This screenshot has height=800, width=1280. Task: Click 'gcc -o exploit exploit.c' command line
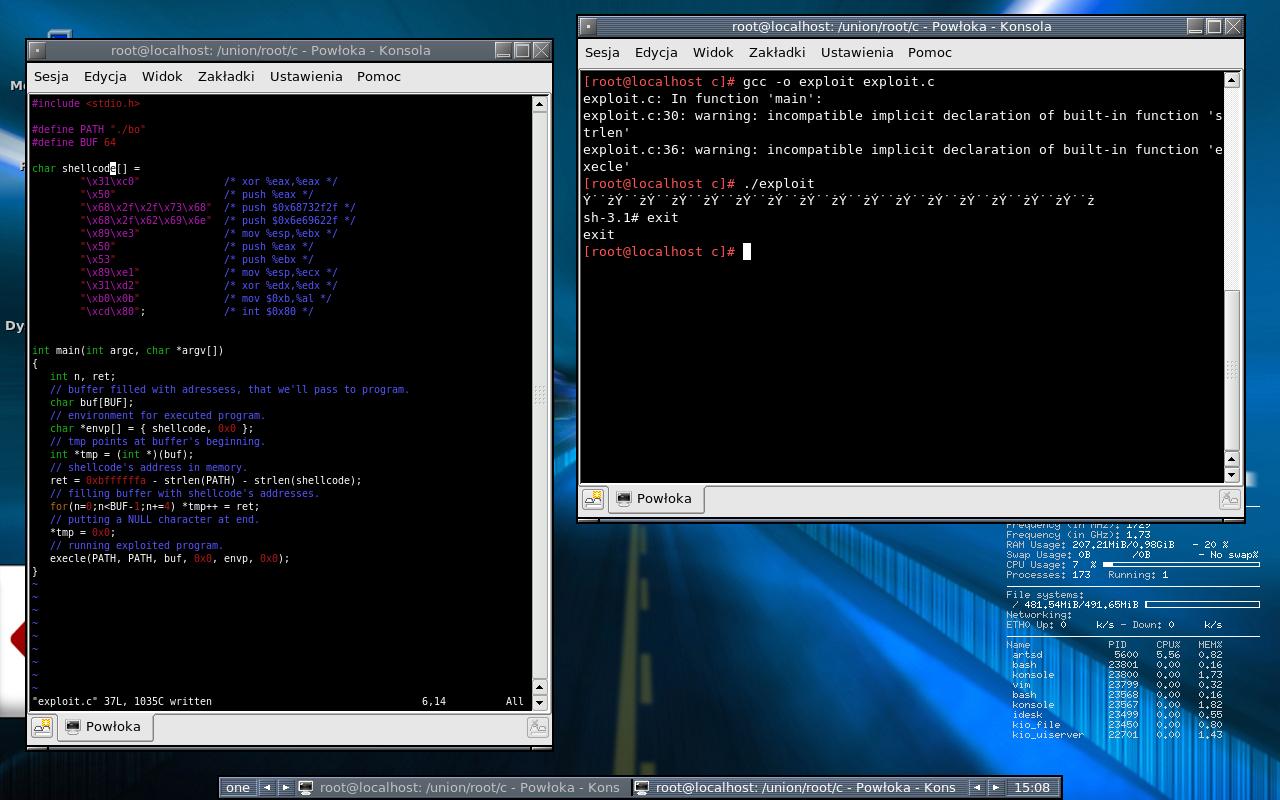(839, 81)
